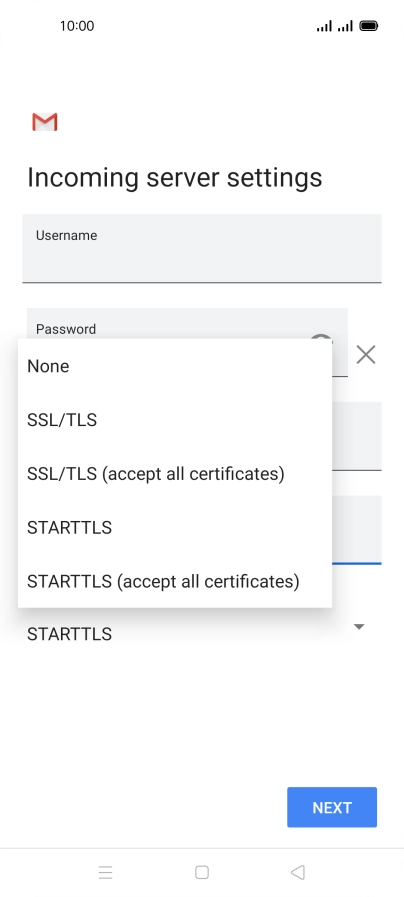The height and width of the screenshot is (897, 404).
Task: Go to home screen via square icon
Action: (x=201, y=872)
